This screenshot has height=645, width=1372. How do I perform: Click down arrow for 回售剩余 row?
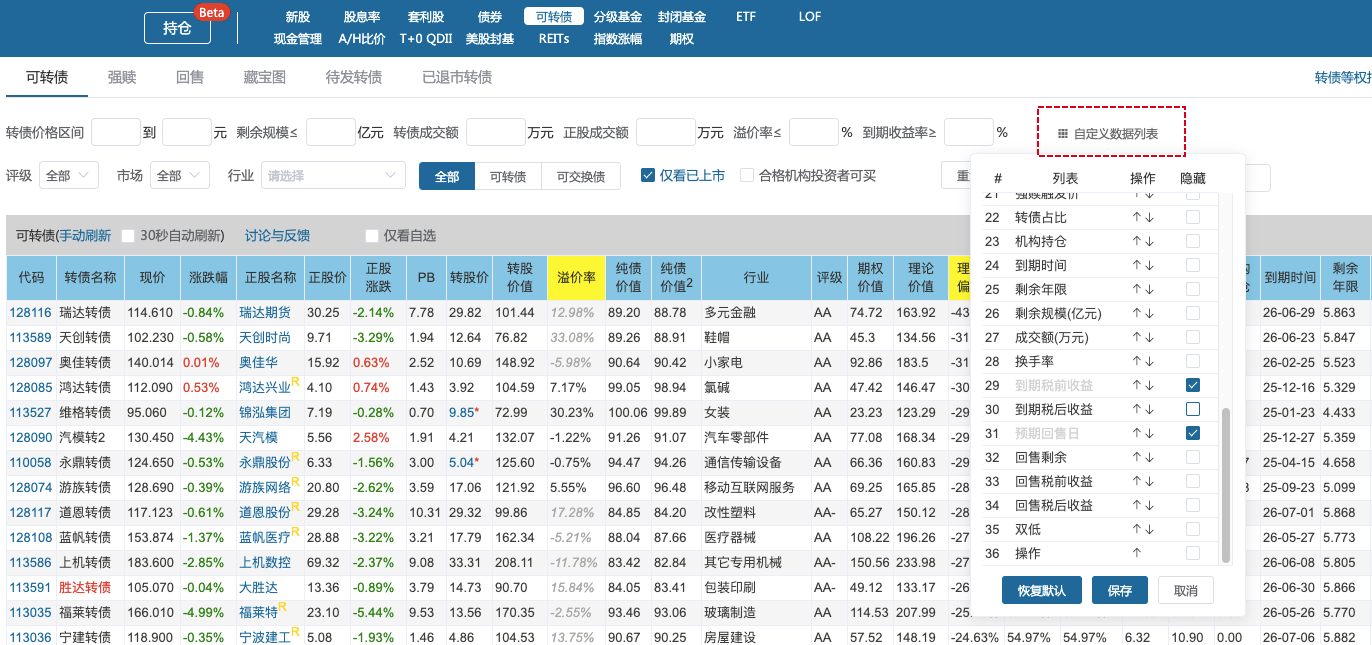coord(1149,457)
